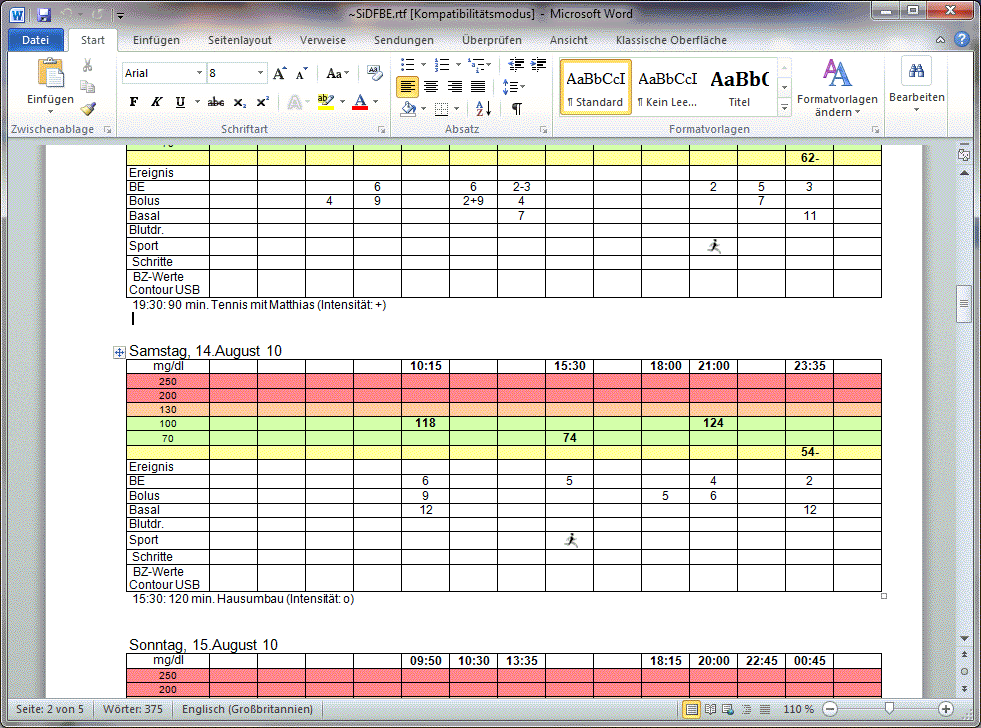Toggle italic formatting (K button)
Image resolution: width=981 pixels, height=728 pixels.
coord(157,102)
